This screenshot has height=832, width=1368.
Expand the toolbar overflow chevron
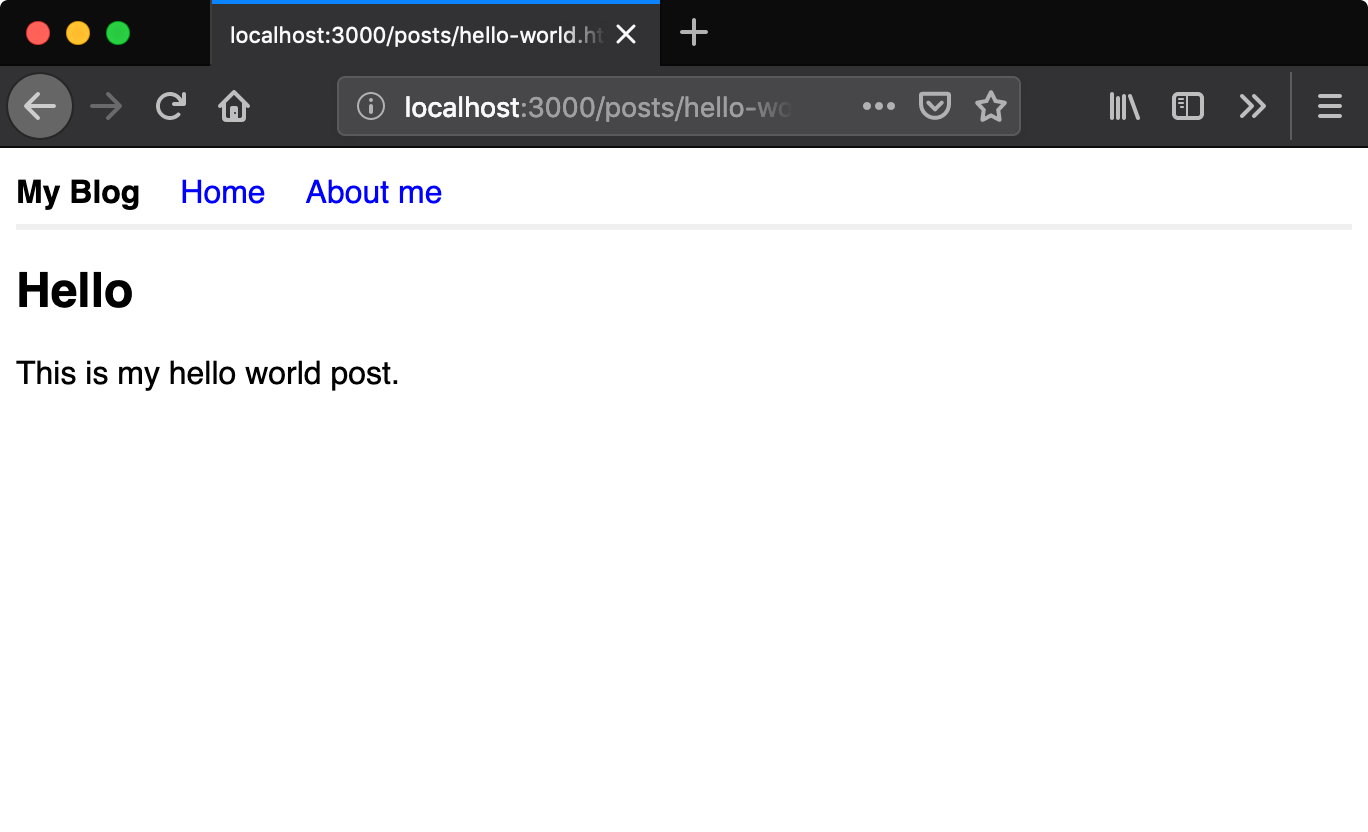(x=1252, y=106)
